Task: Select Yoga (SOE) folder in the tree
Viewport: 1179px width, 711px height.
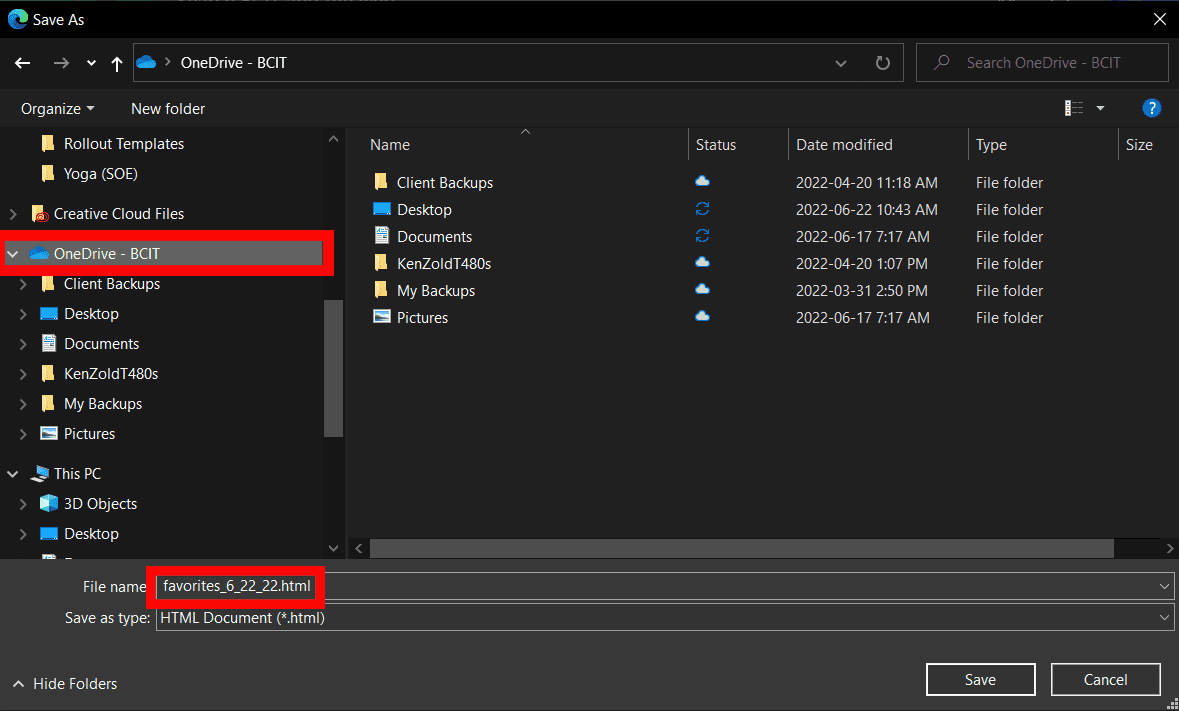Action: tap(101, 174)
